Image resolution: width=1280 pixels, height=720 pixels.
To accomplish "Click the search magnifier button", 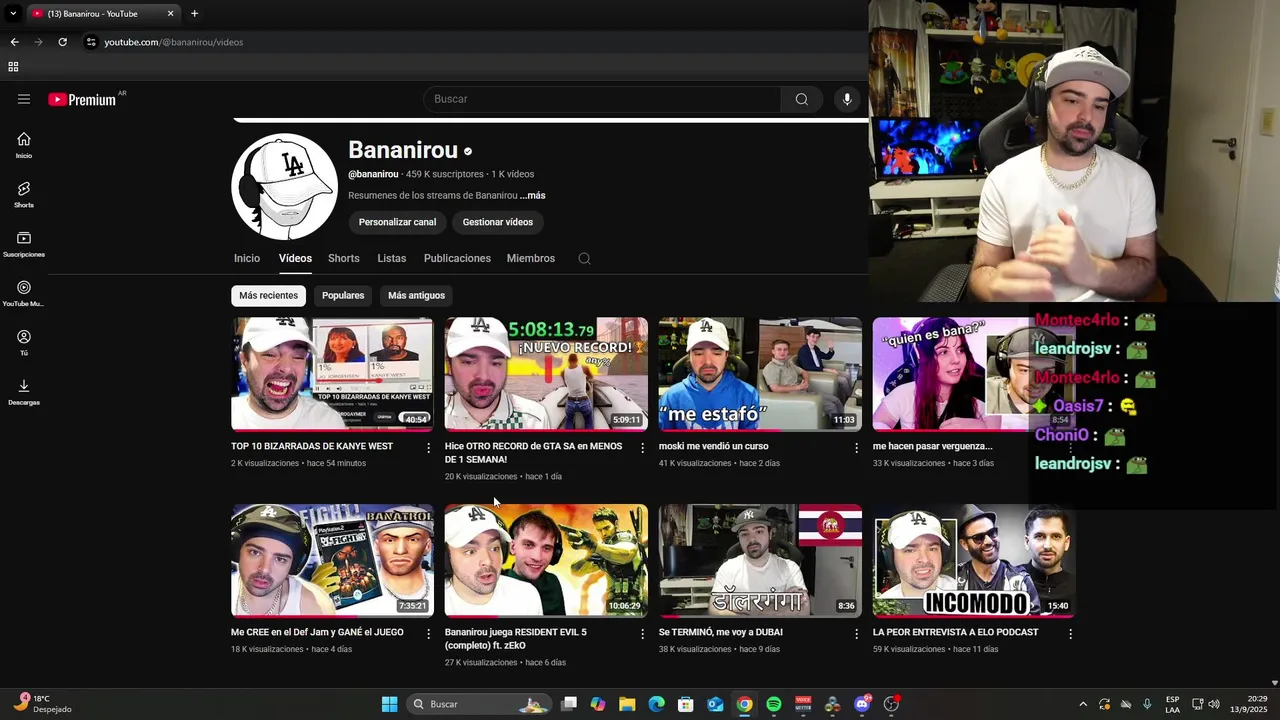I will pos(802,99).
